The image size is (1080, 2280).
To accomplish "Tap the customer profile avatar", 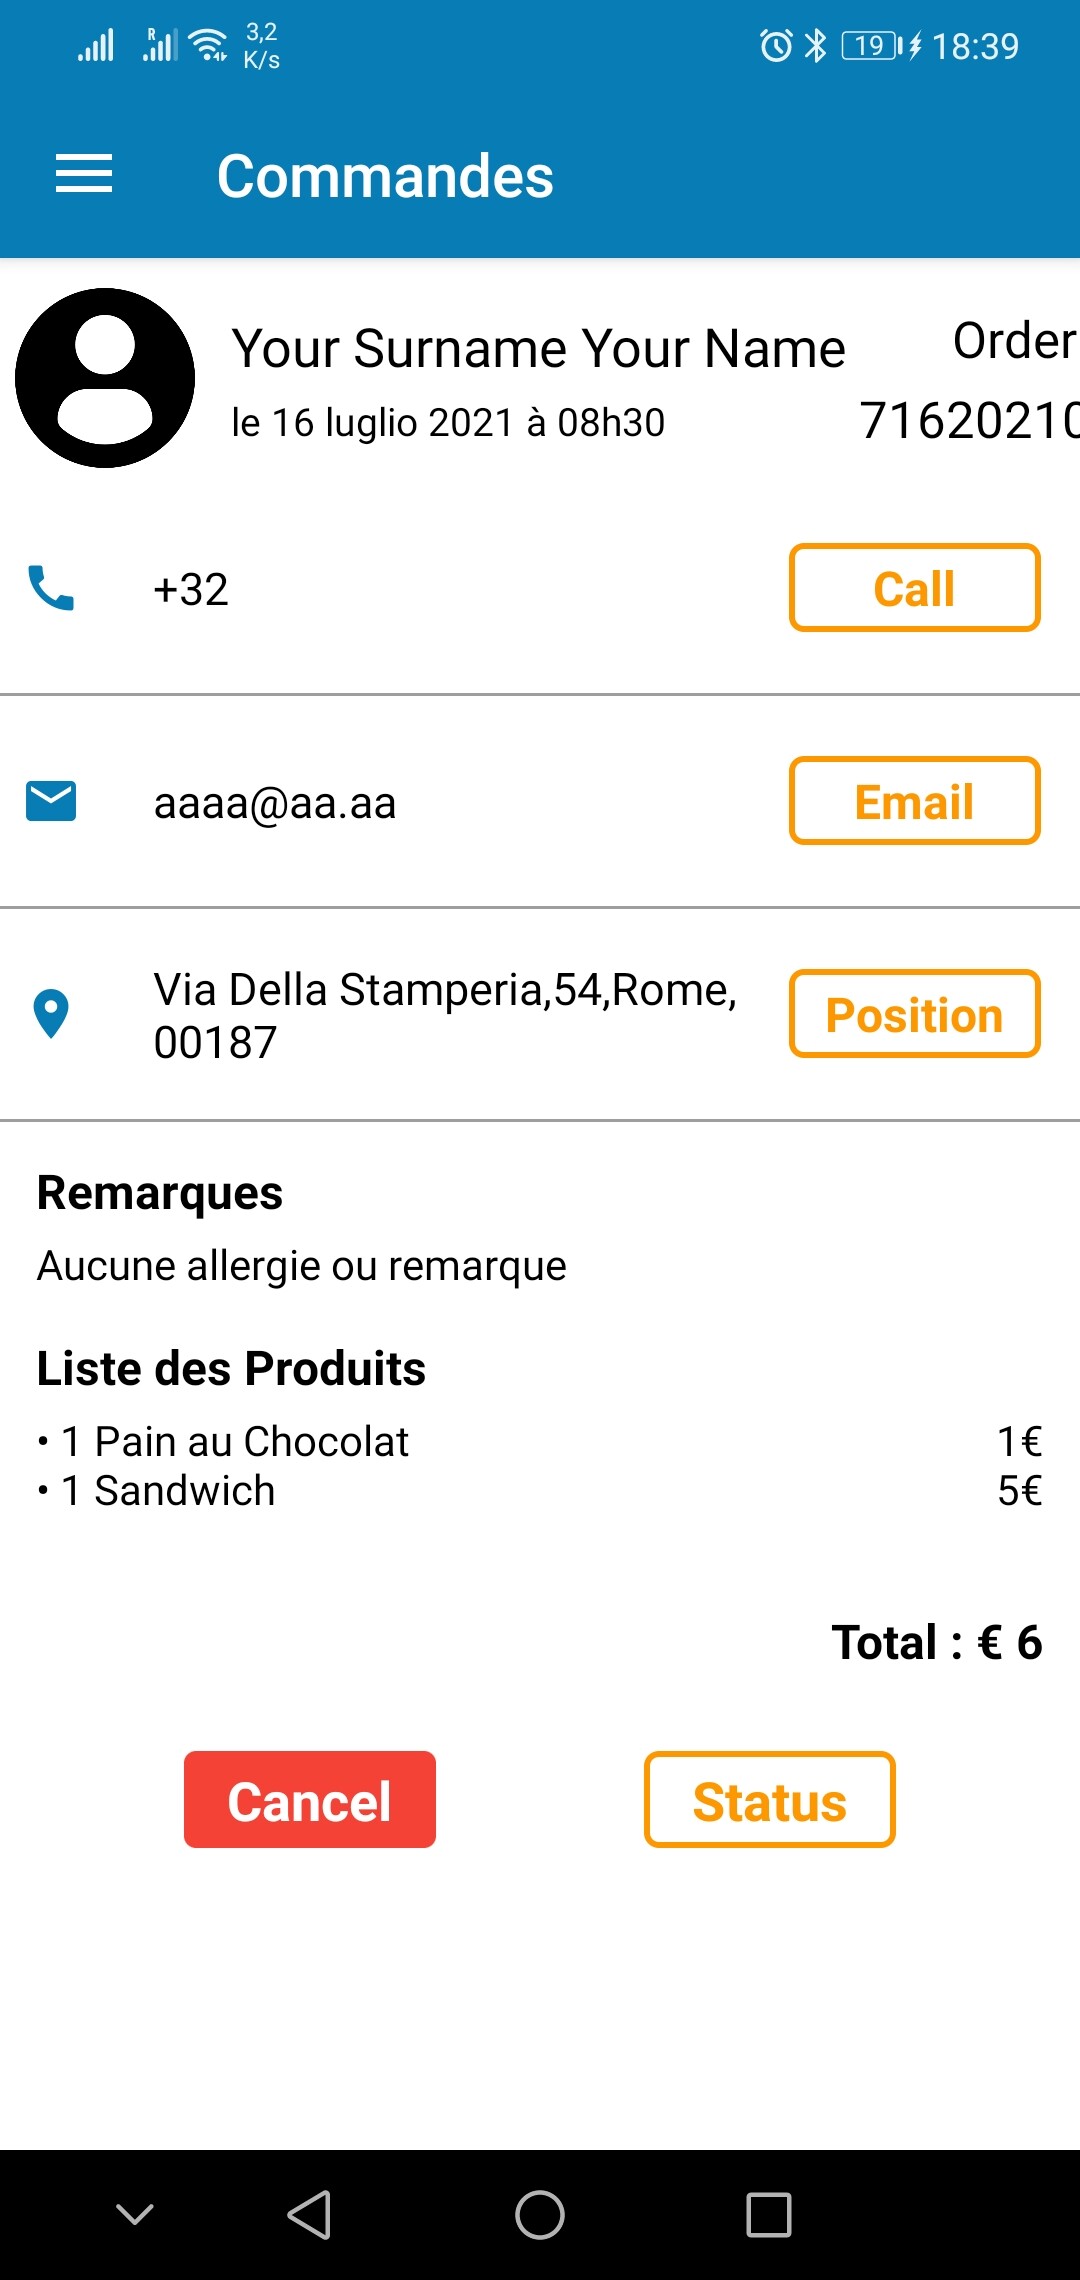I will pos(105,378).
